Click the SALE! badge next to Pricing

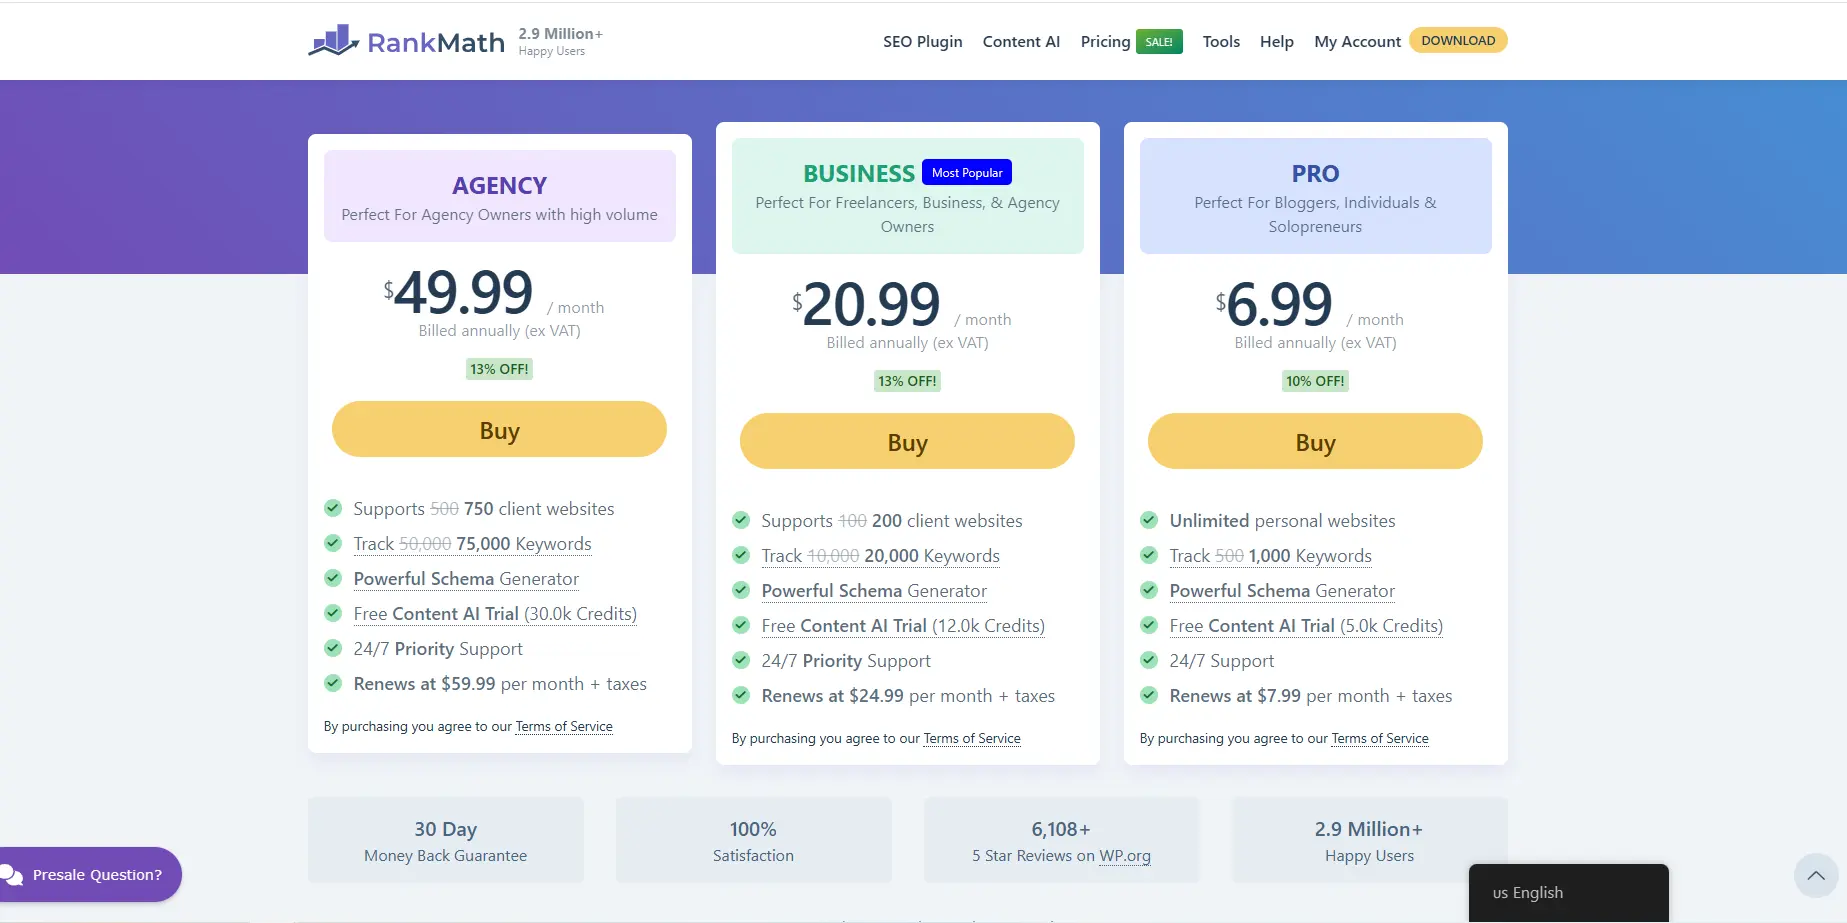point(1159,42)
